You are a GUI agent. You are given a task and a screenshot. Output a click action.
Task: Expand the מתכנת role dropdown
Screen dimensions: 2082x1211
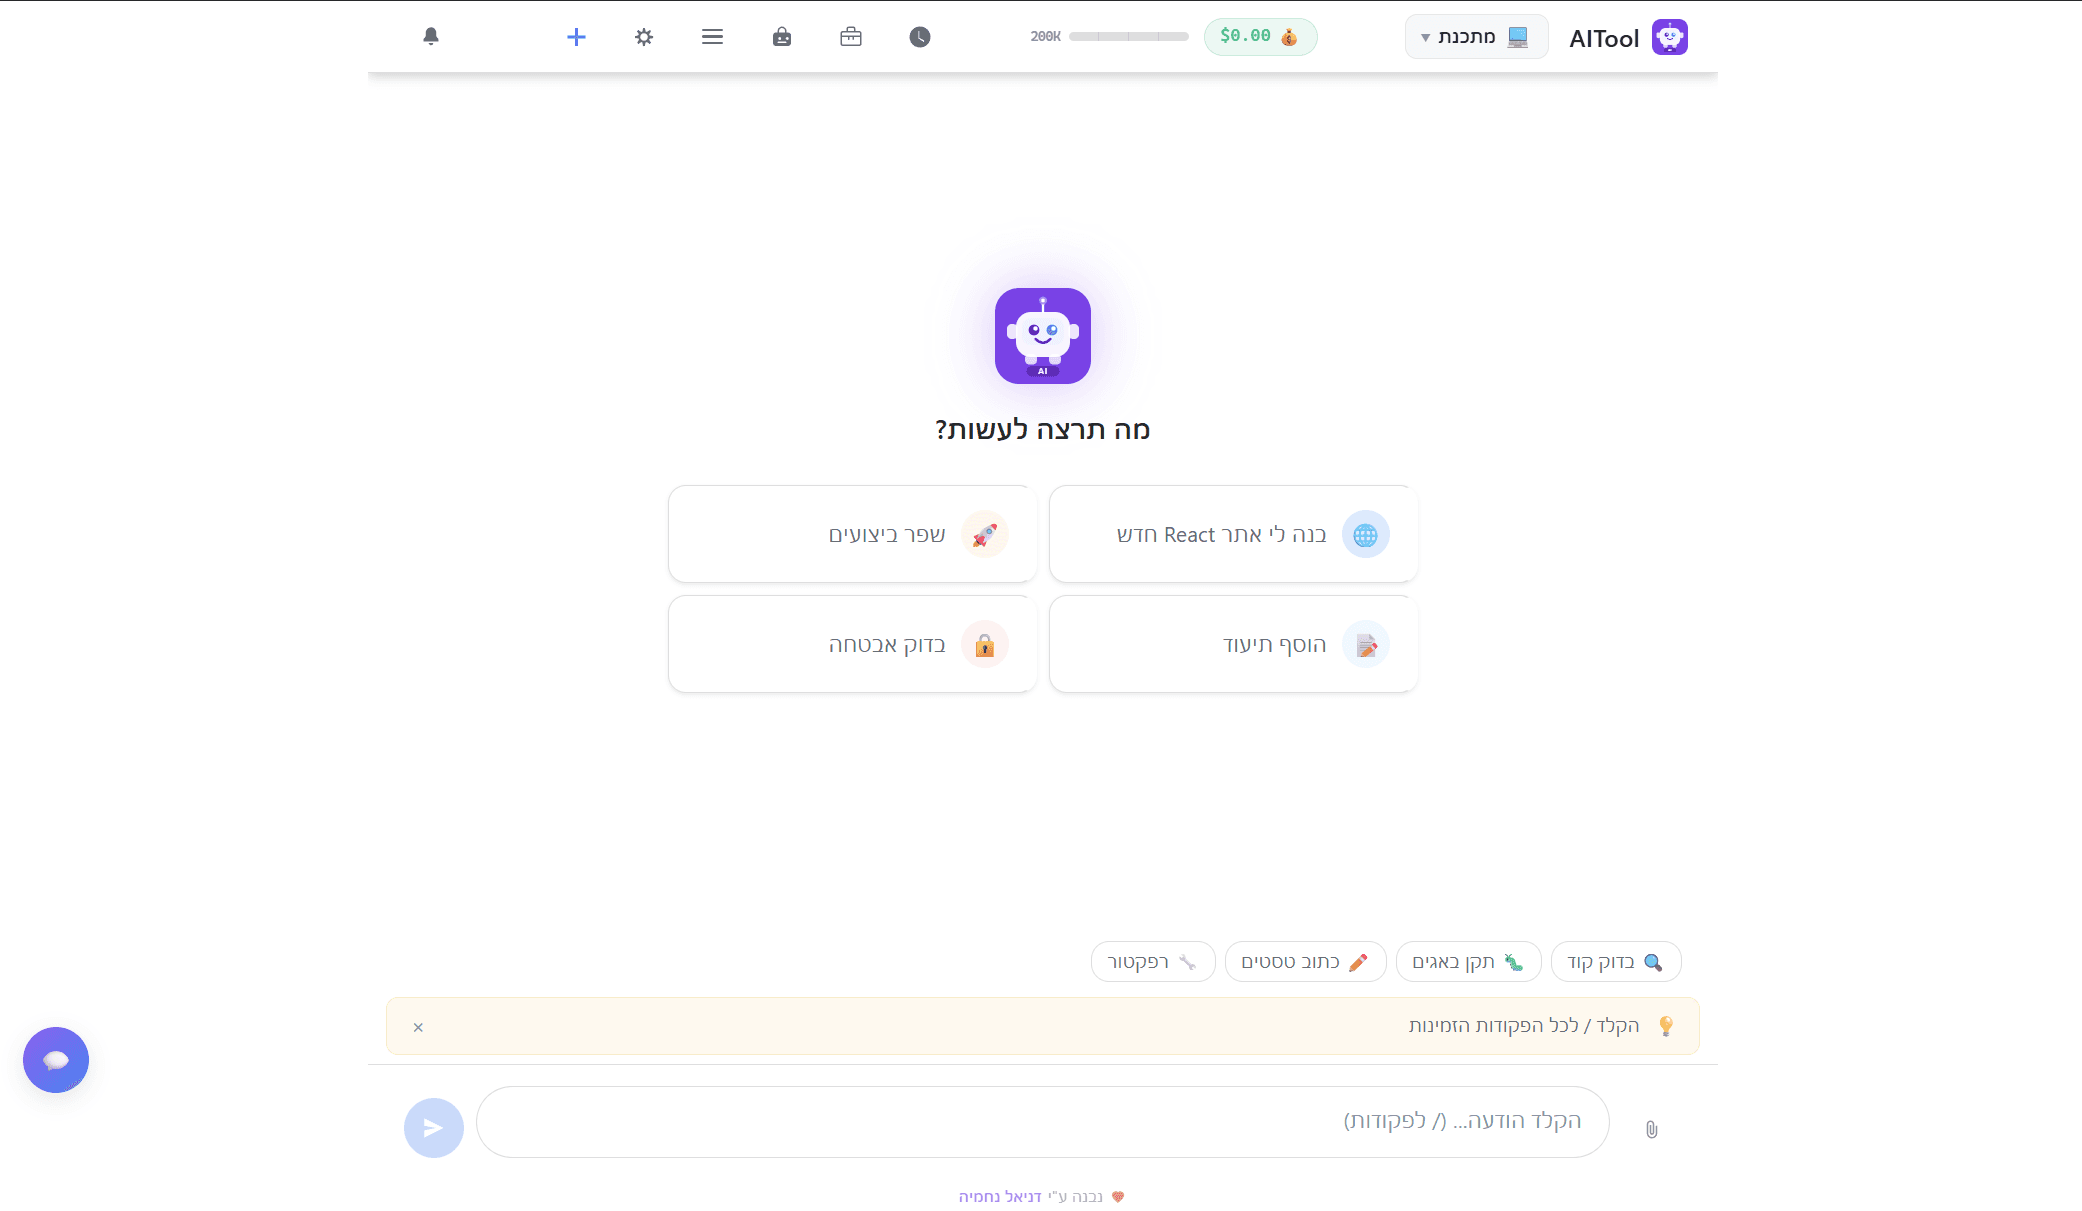pos(1476,37)
